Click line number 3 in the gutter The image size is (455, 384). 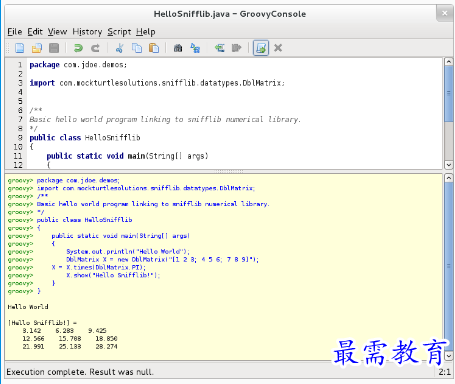tap(20, 83)
